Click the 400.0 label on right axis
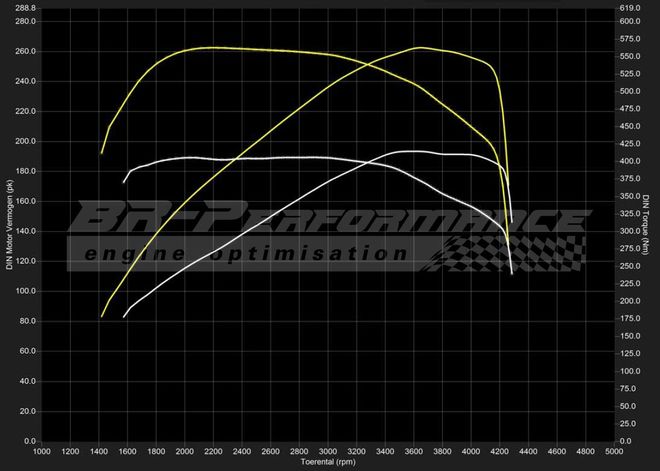The image size is (660, 471). (x=629, y=161)
